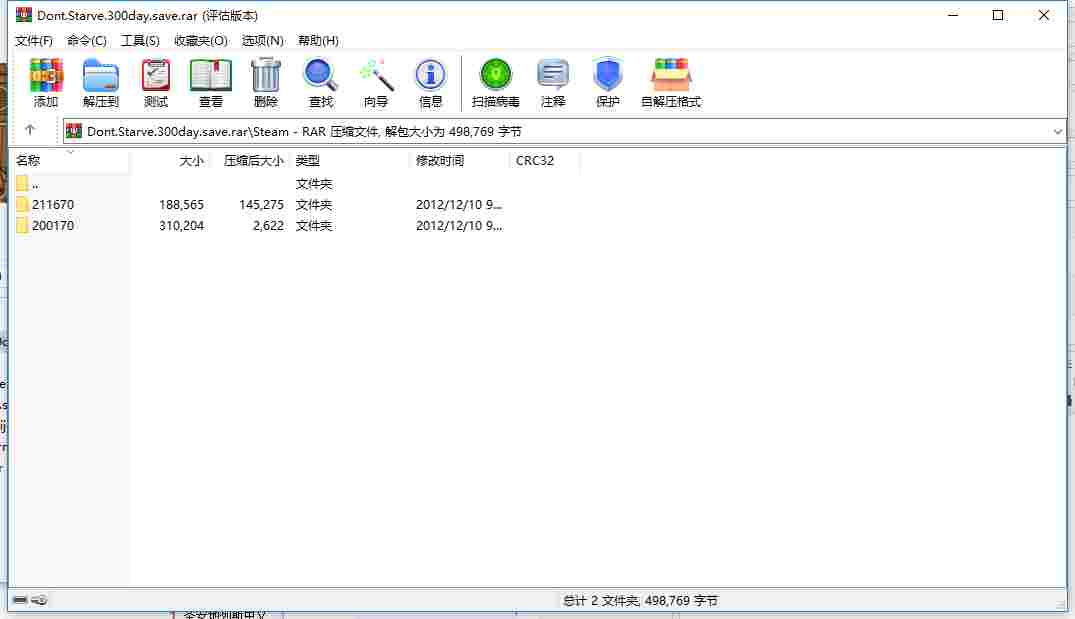
Task: Click the 测试 (Test) toolbar icon
Action: point(156,75)
